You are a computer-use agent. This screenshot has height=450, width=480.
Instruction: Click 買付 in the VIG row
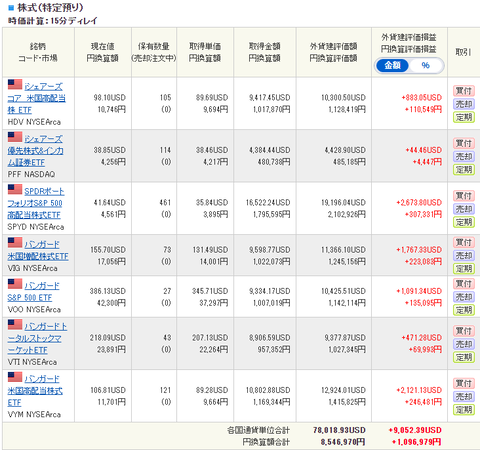click(x=463, y=242)
